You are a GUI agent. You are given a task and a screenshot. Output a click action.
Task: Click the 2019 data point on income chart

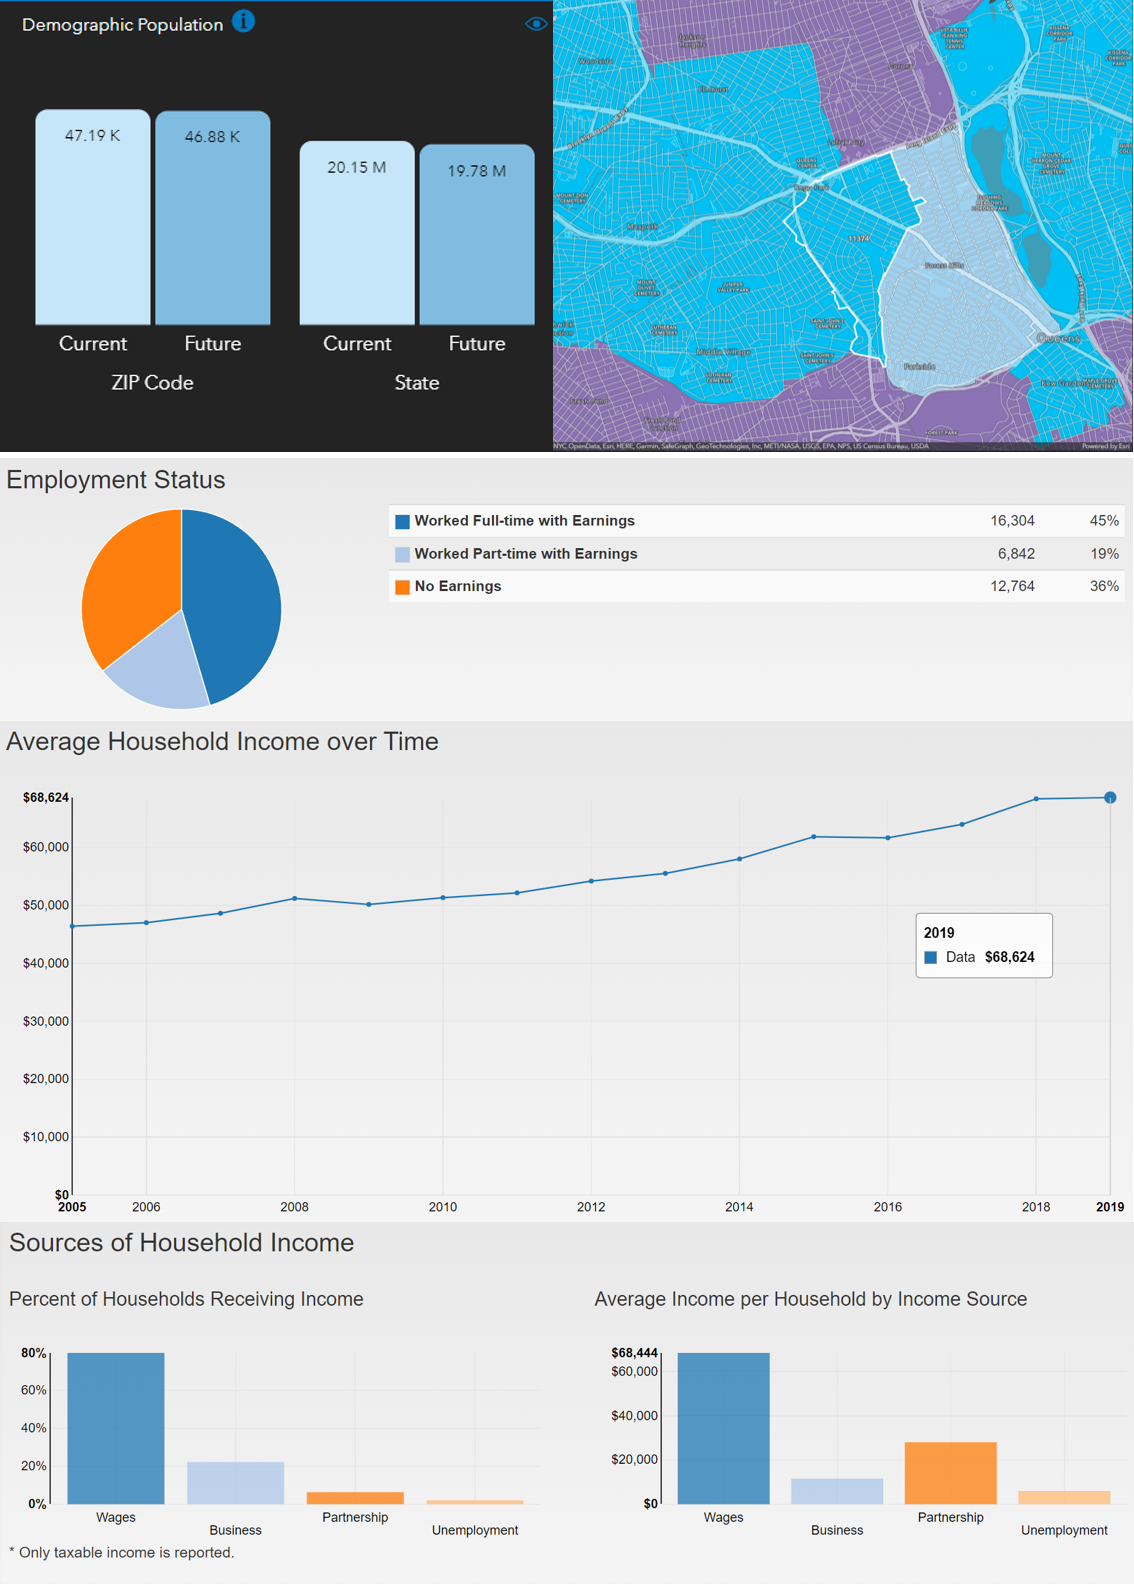coord(1110,798)
